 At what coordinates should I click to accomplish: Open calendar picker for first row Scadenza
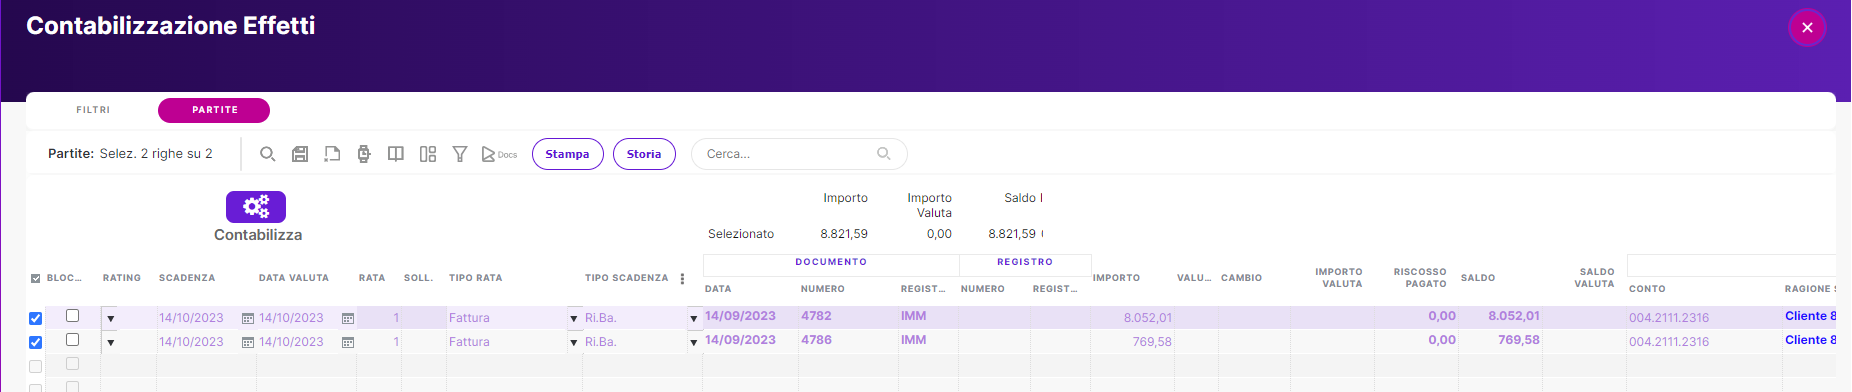tap(248, 318)
